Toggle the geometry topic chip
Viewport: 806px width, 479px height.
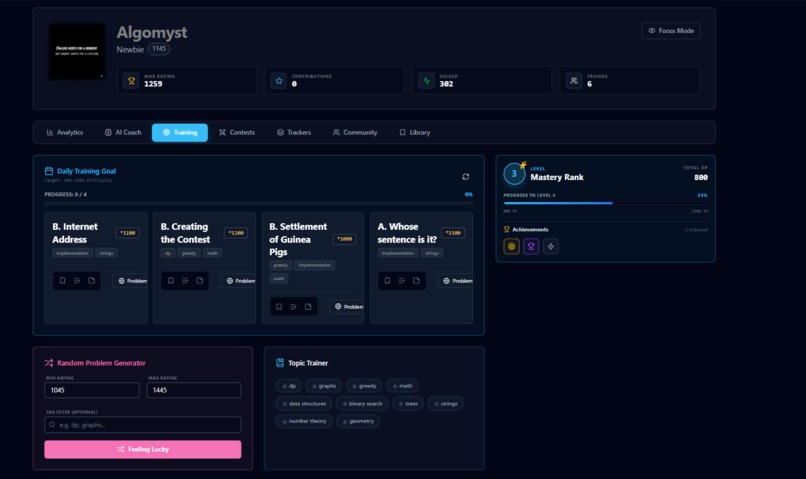pyautogui.click(x=358, y=421)
